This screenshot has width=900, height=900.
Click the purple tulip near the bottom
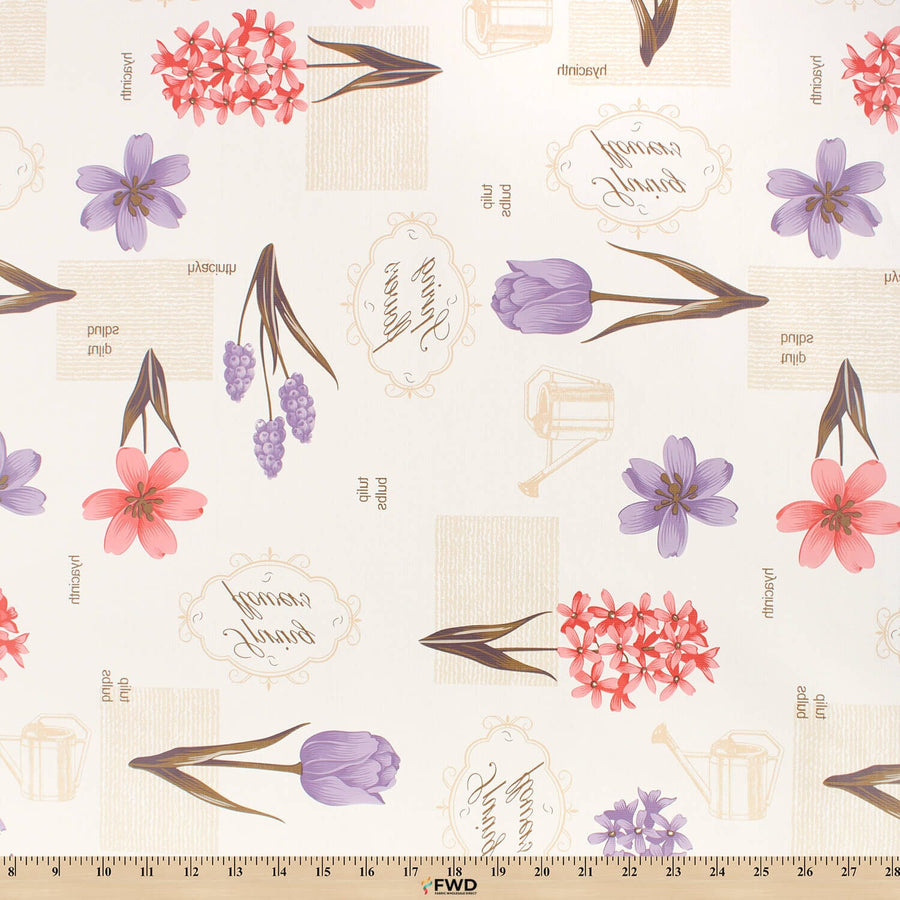point(348,767)
